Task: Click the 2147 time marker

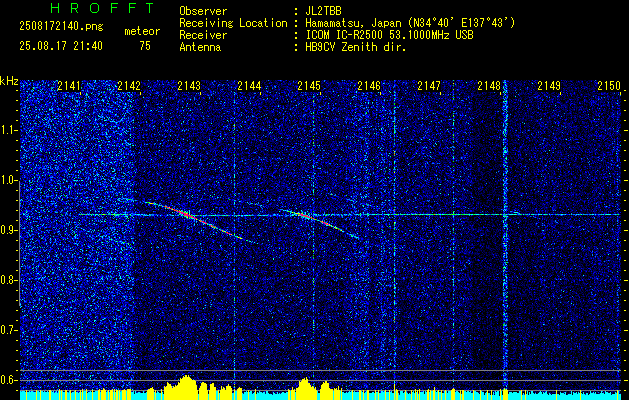Action: pyautogui.click(x=429, y=86)
